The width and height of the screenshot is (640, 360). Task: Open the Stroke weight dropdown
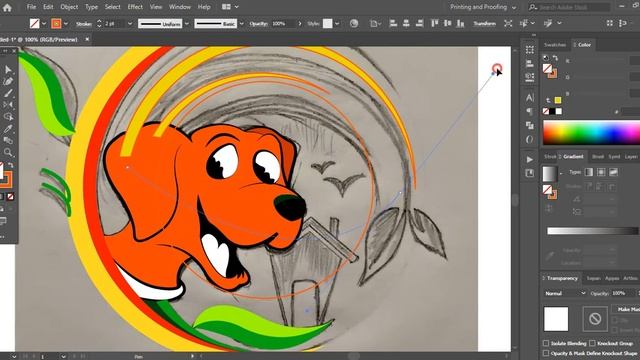coord(130,24)
